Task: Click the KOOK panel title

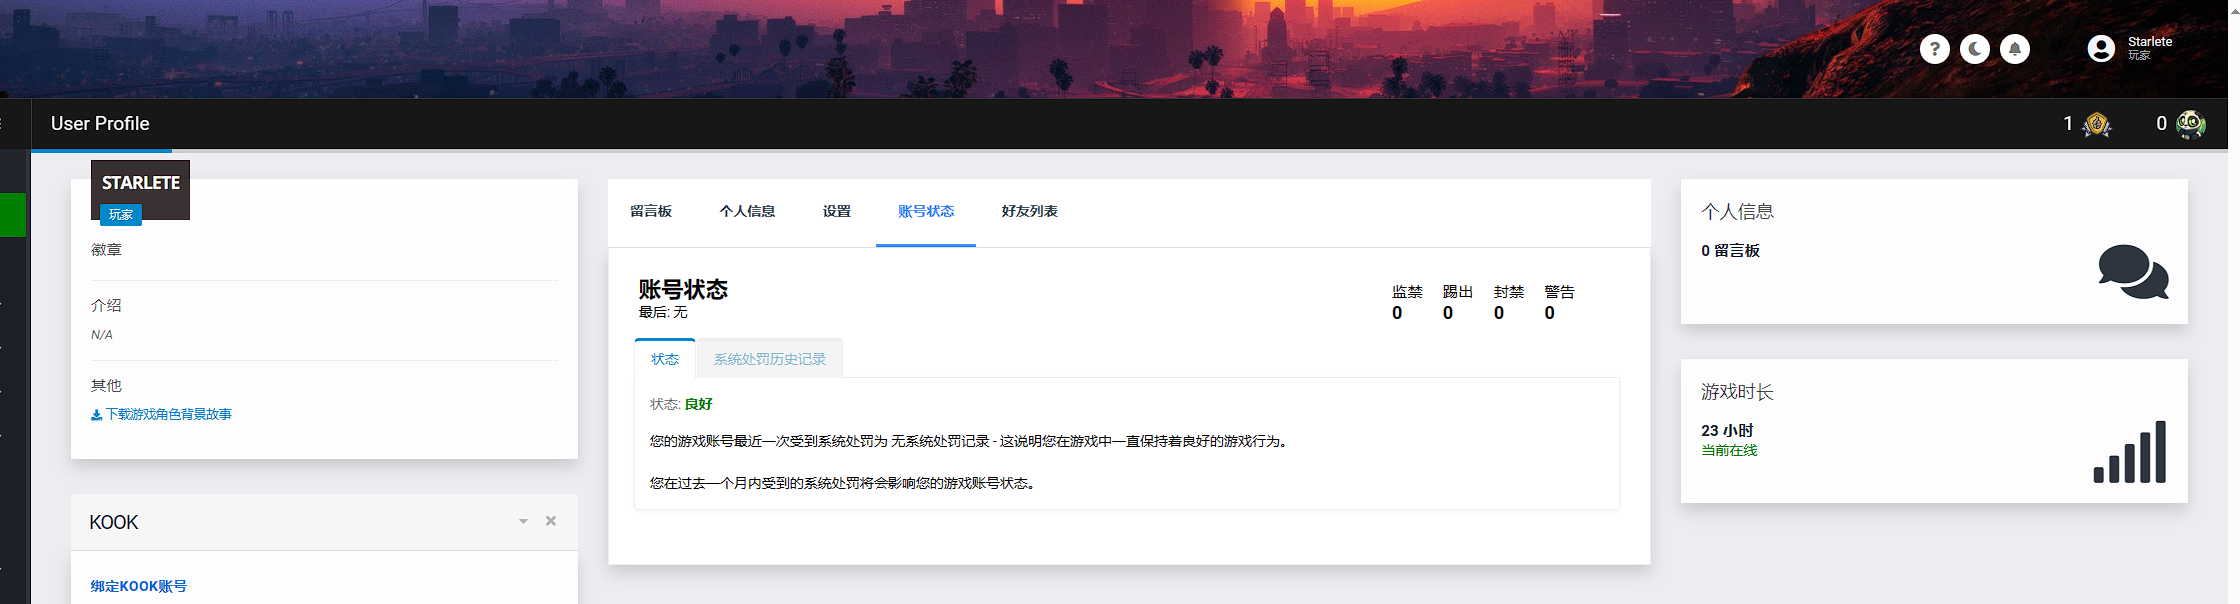Action: tap(114, 522)
